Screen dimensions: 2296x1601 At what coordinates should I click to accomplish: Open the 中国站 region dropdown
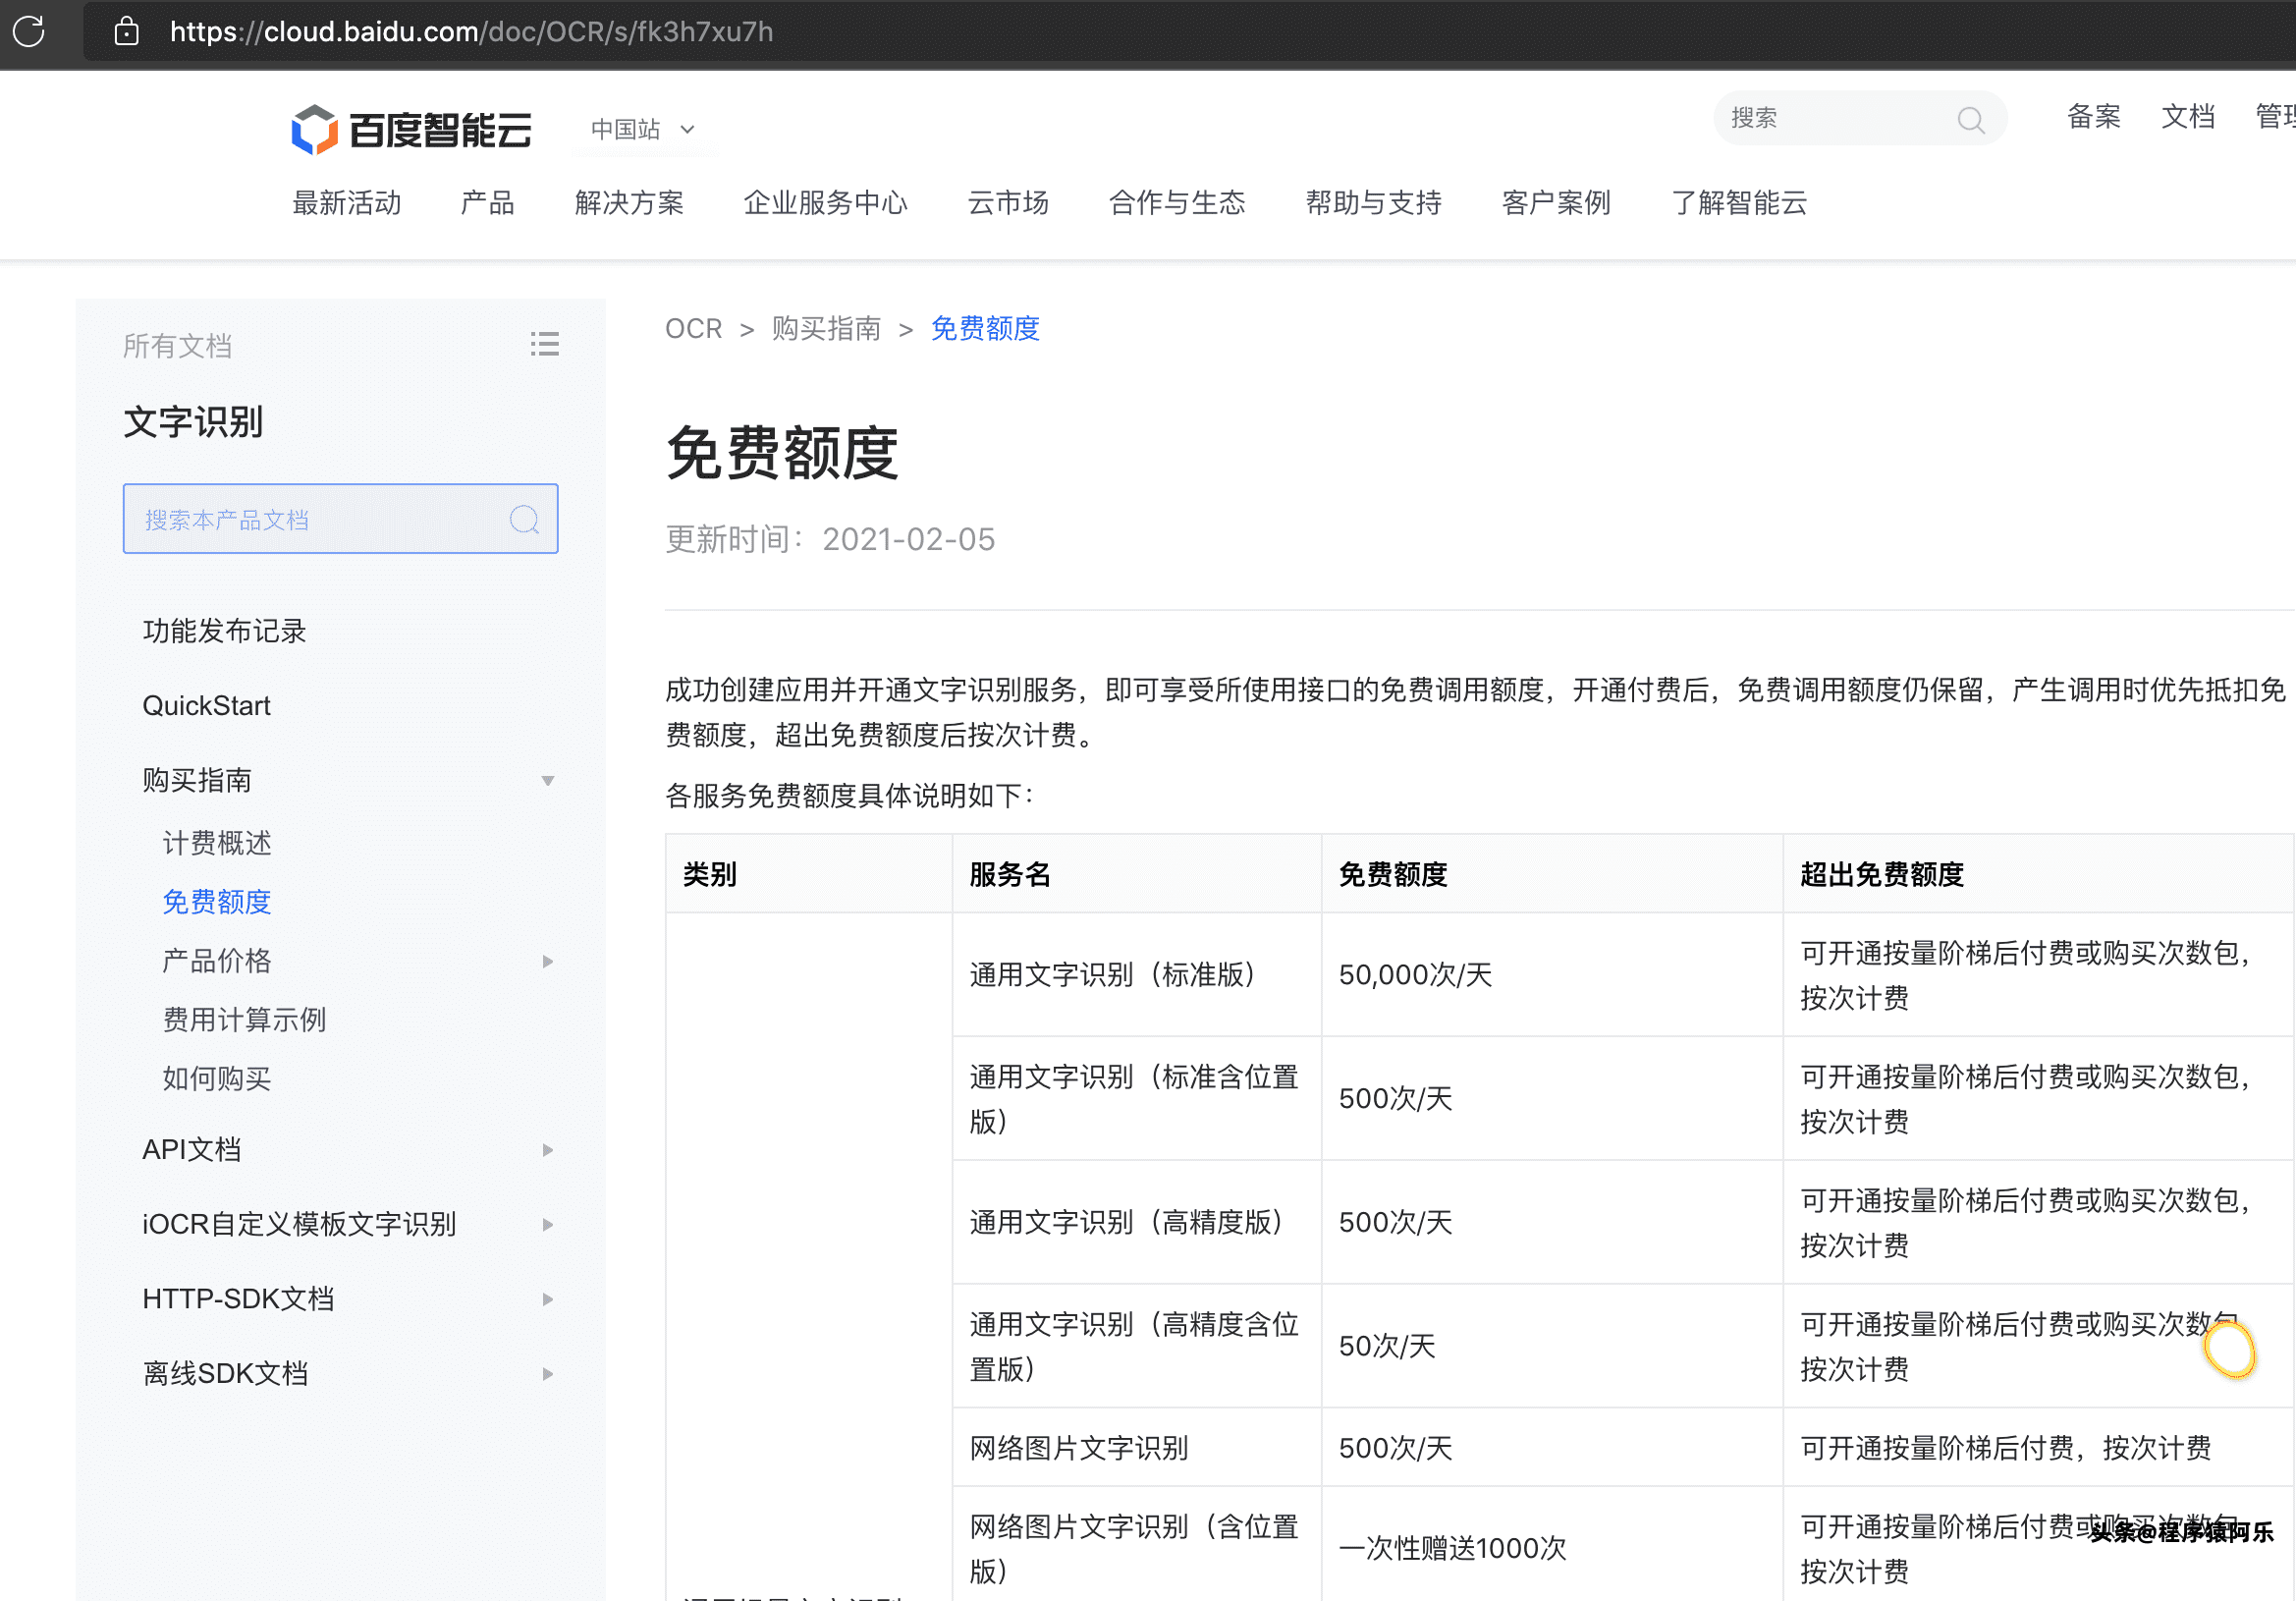pos(643,129)
